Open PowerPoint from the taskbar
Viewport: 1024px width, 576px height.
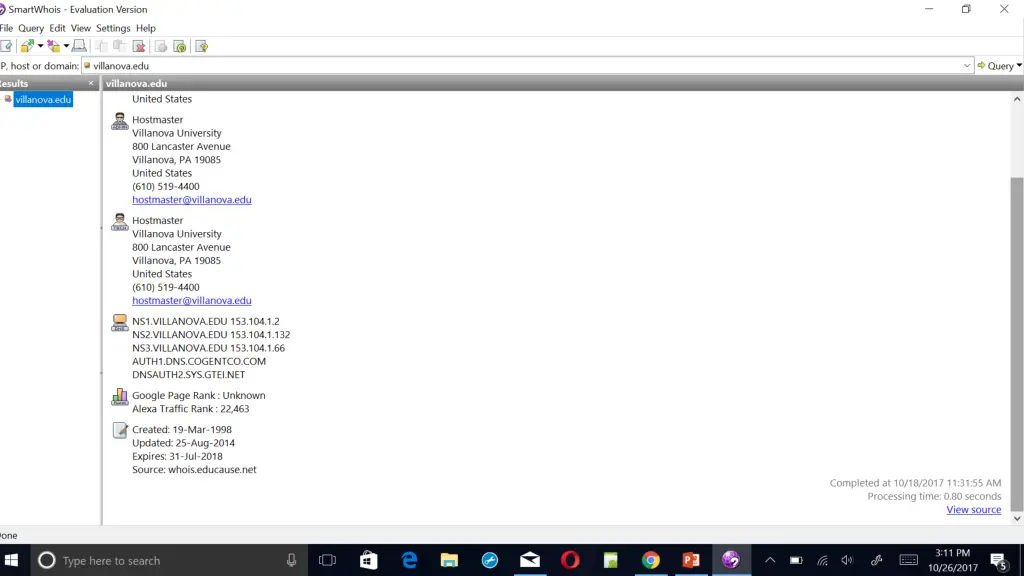691,560
